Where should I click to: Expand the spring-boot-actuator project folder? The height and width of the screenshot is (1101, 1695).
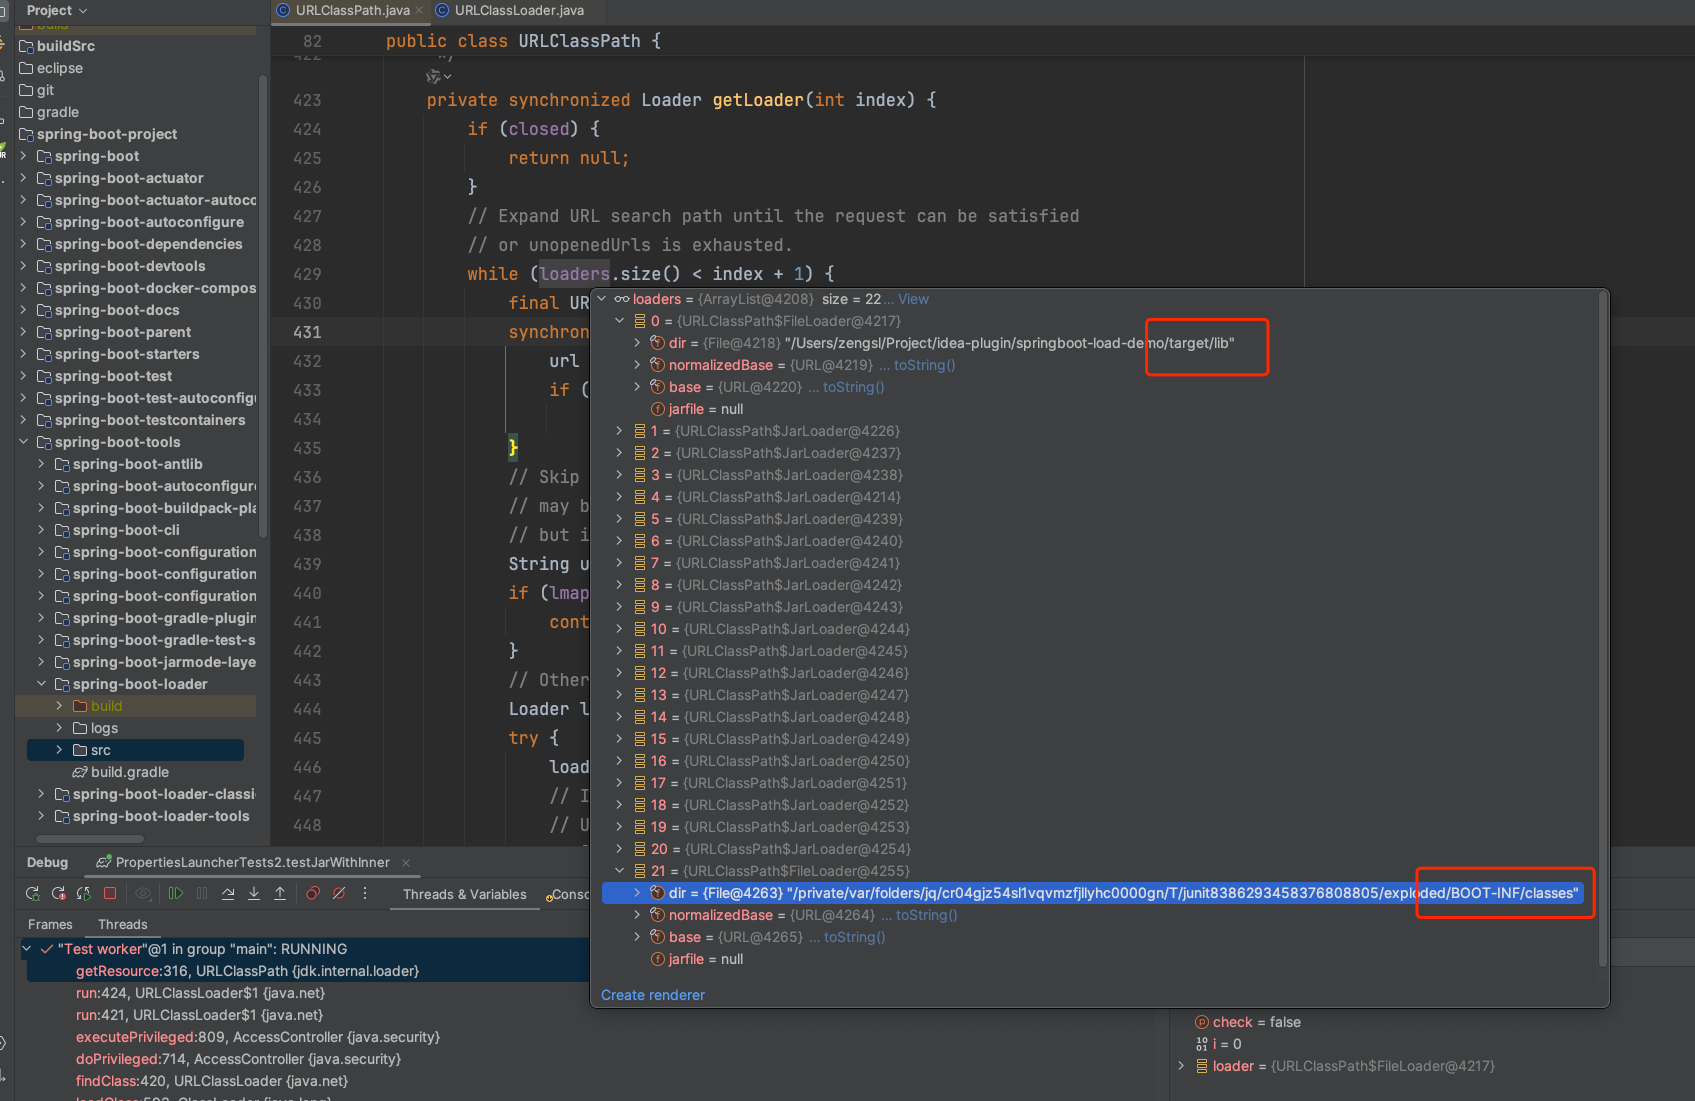23,178
